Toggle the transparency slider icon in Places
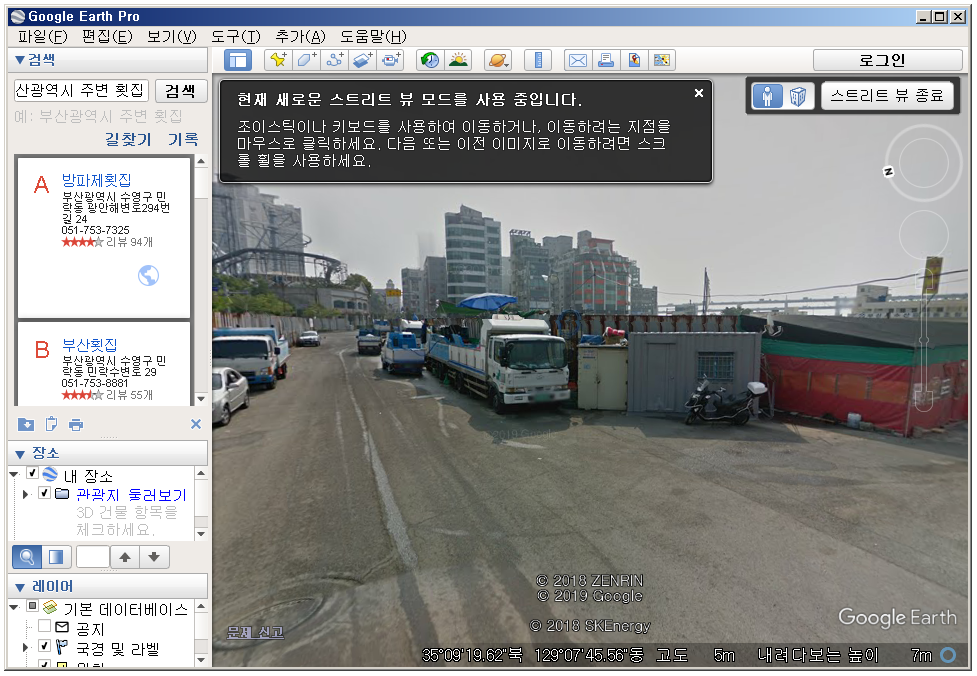This screenshot has width=977, height=676. coord(56,556)
